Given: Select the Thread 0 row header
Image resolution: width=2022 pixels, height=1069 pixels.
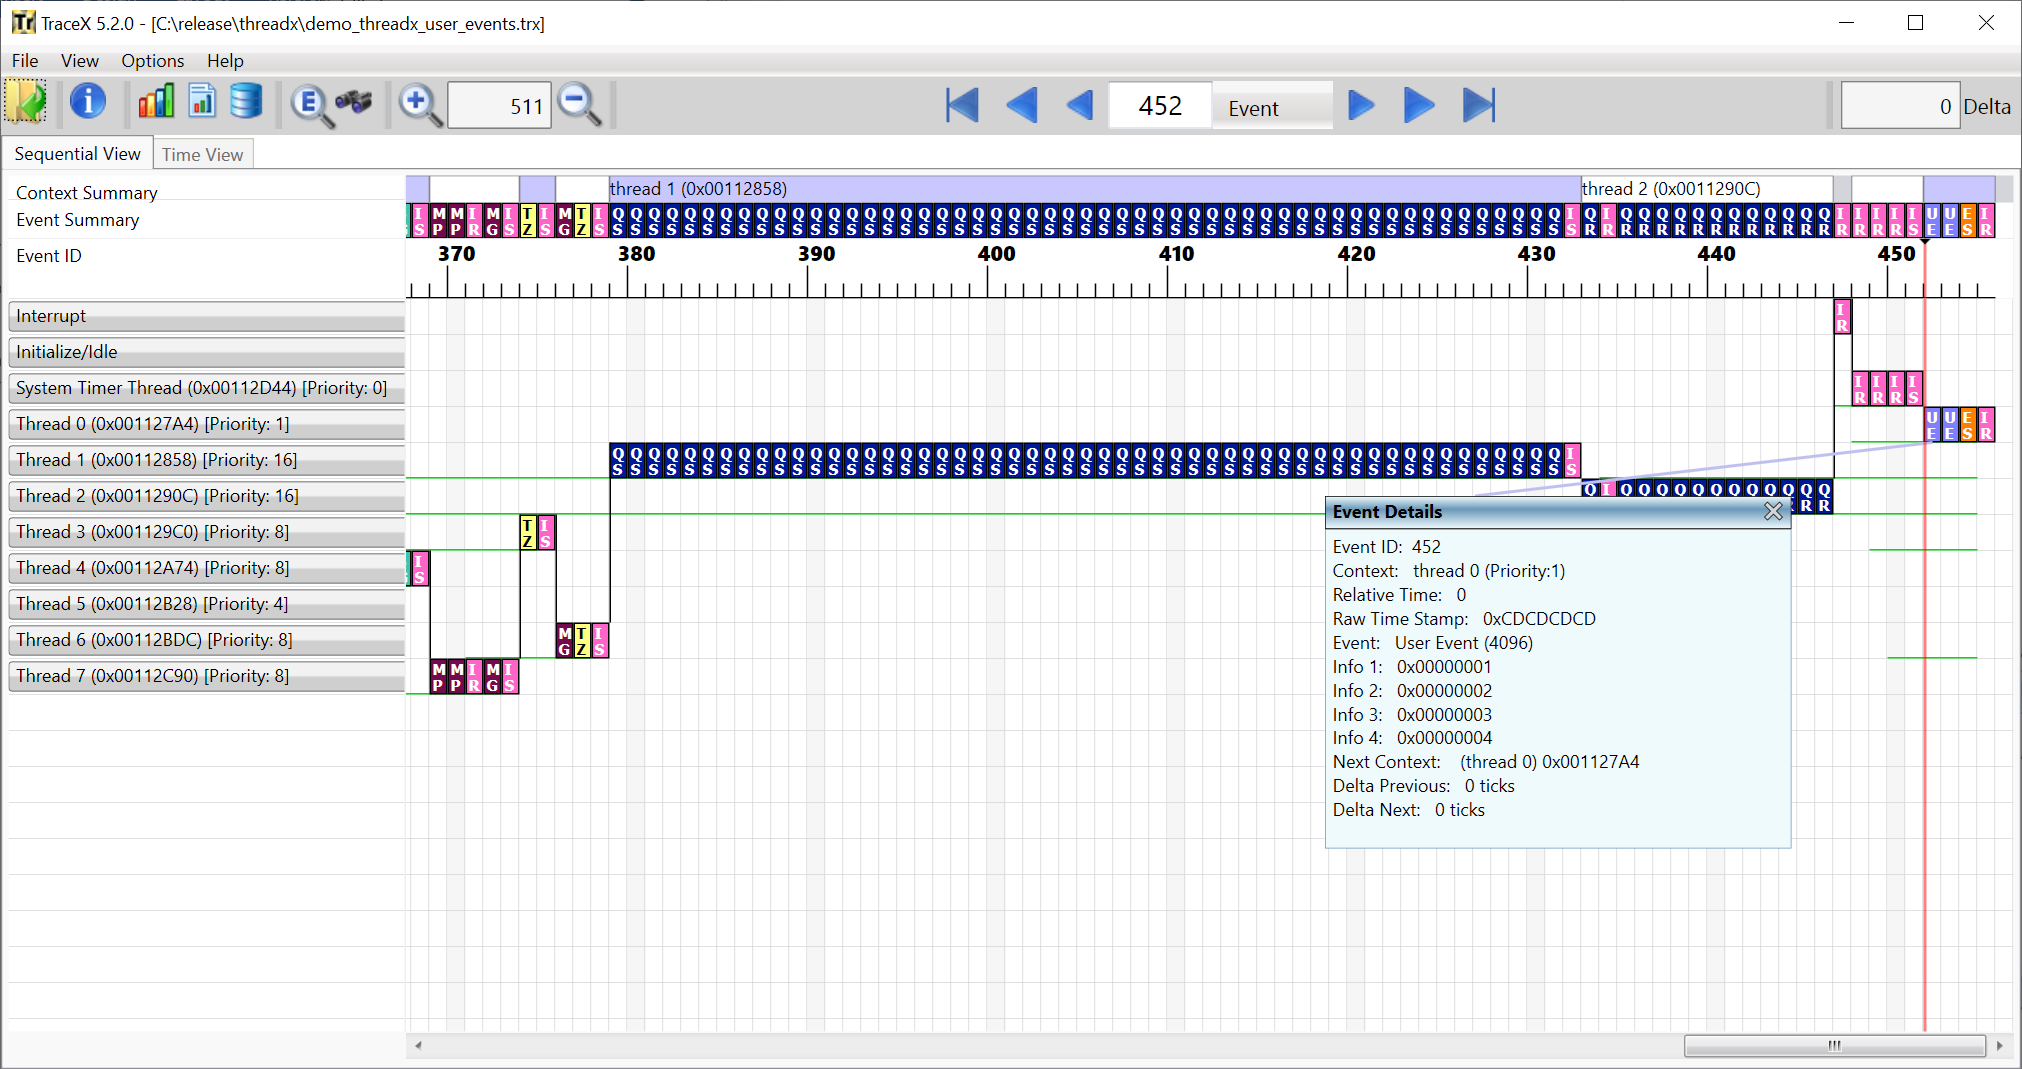Looking at the screenshot, I should 207,423.
